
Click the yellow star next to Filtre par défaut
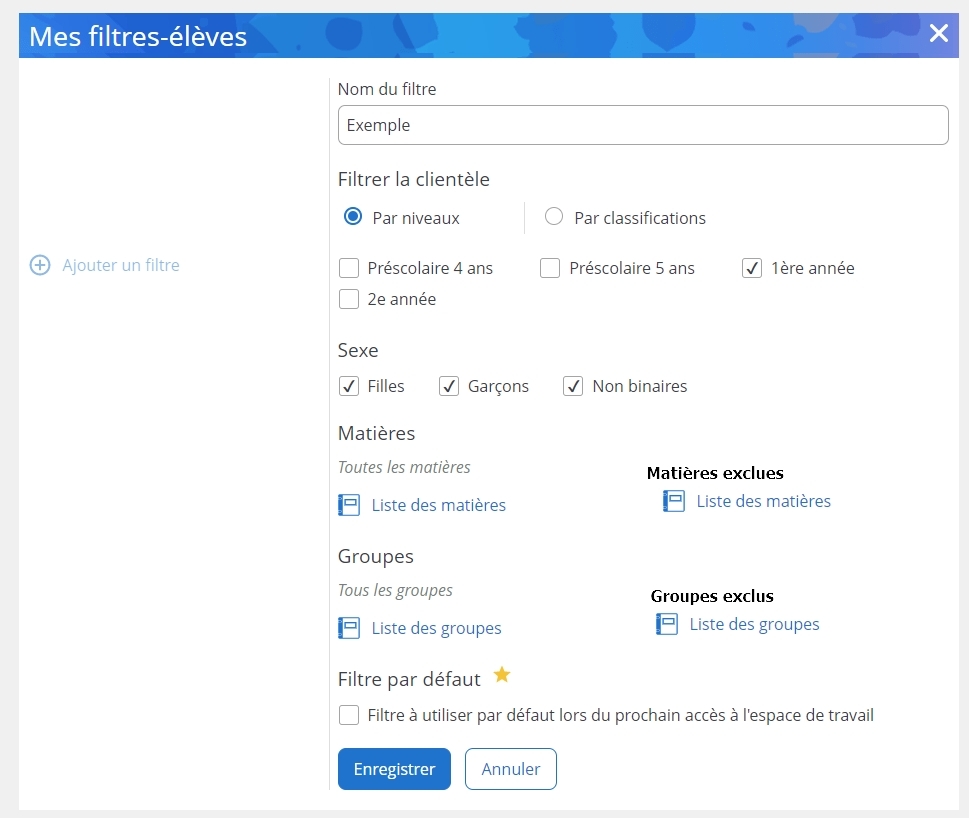click(x=502, y=676)
